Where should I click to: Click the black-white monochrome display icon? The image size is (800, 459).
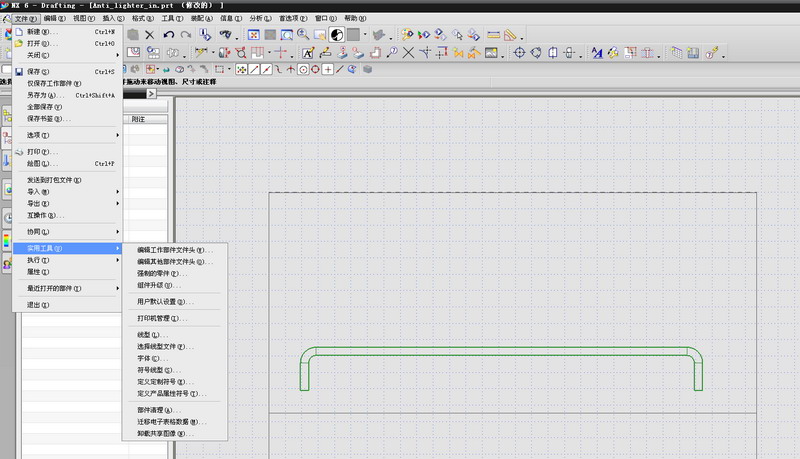337,35
